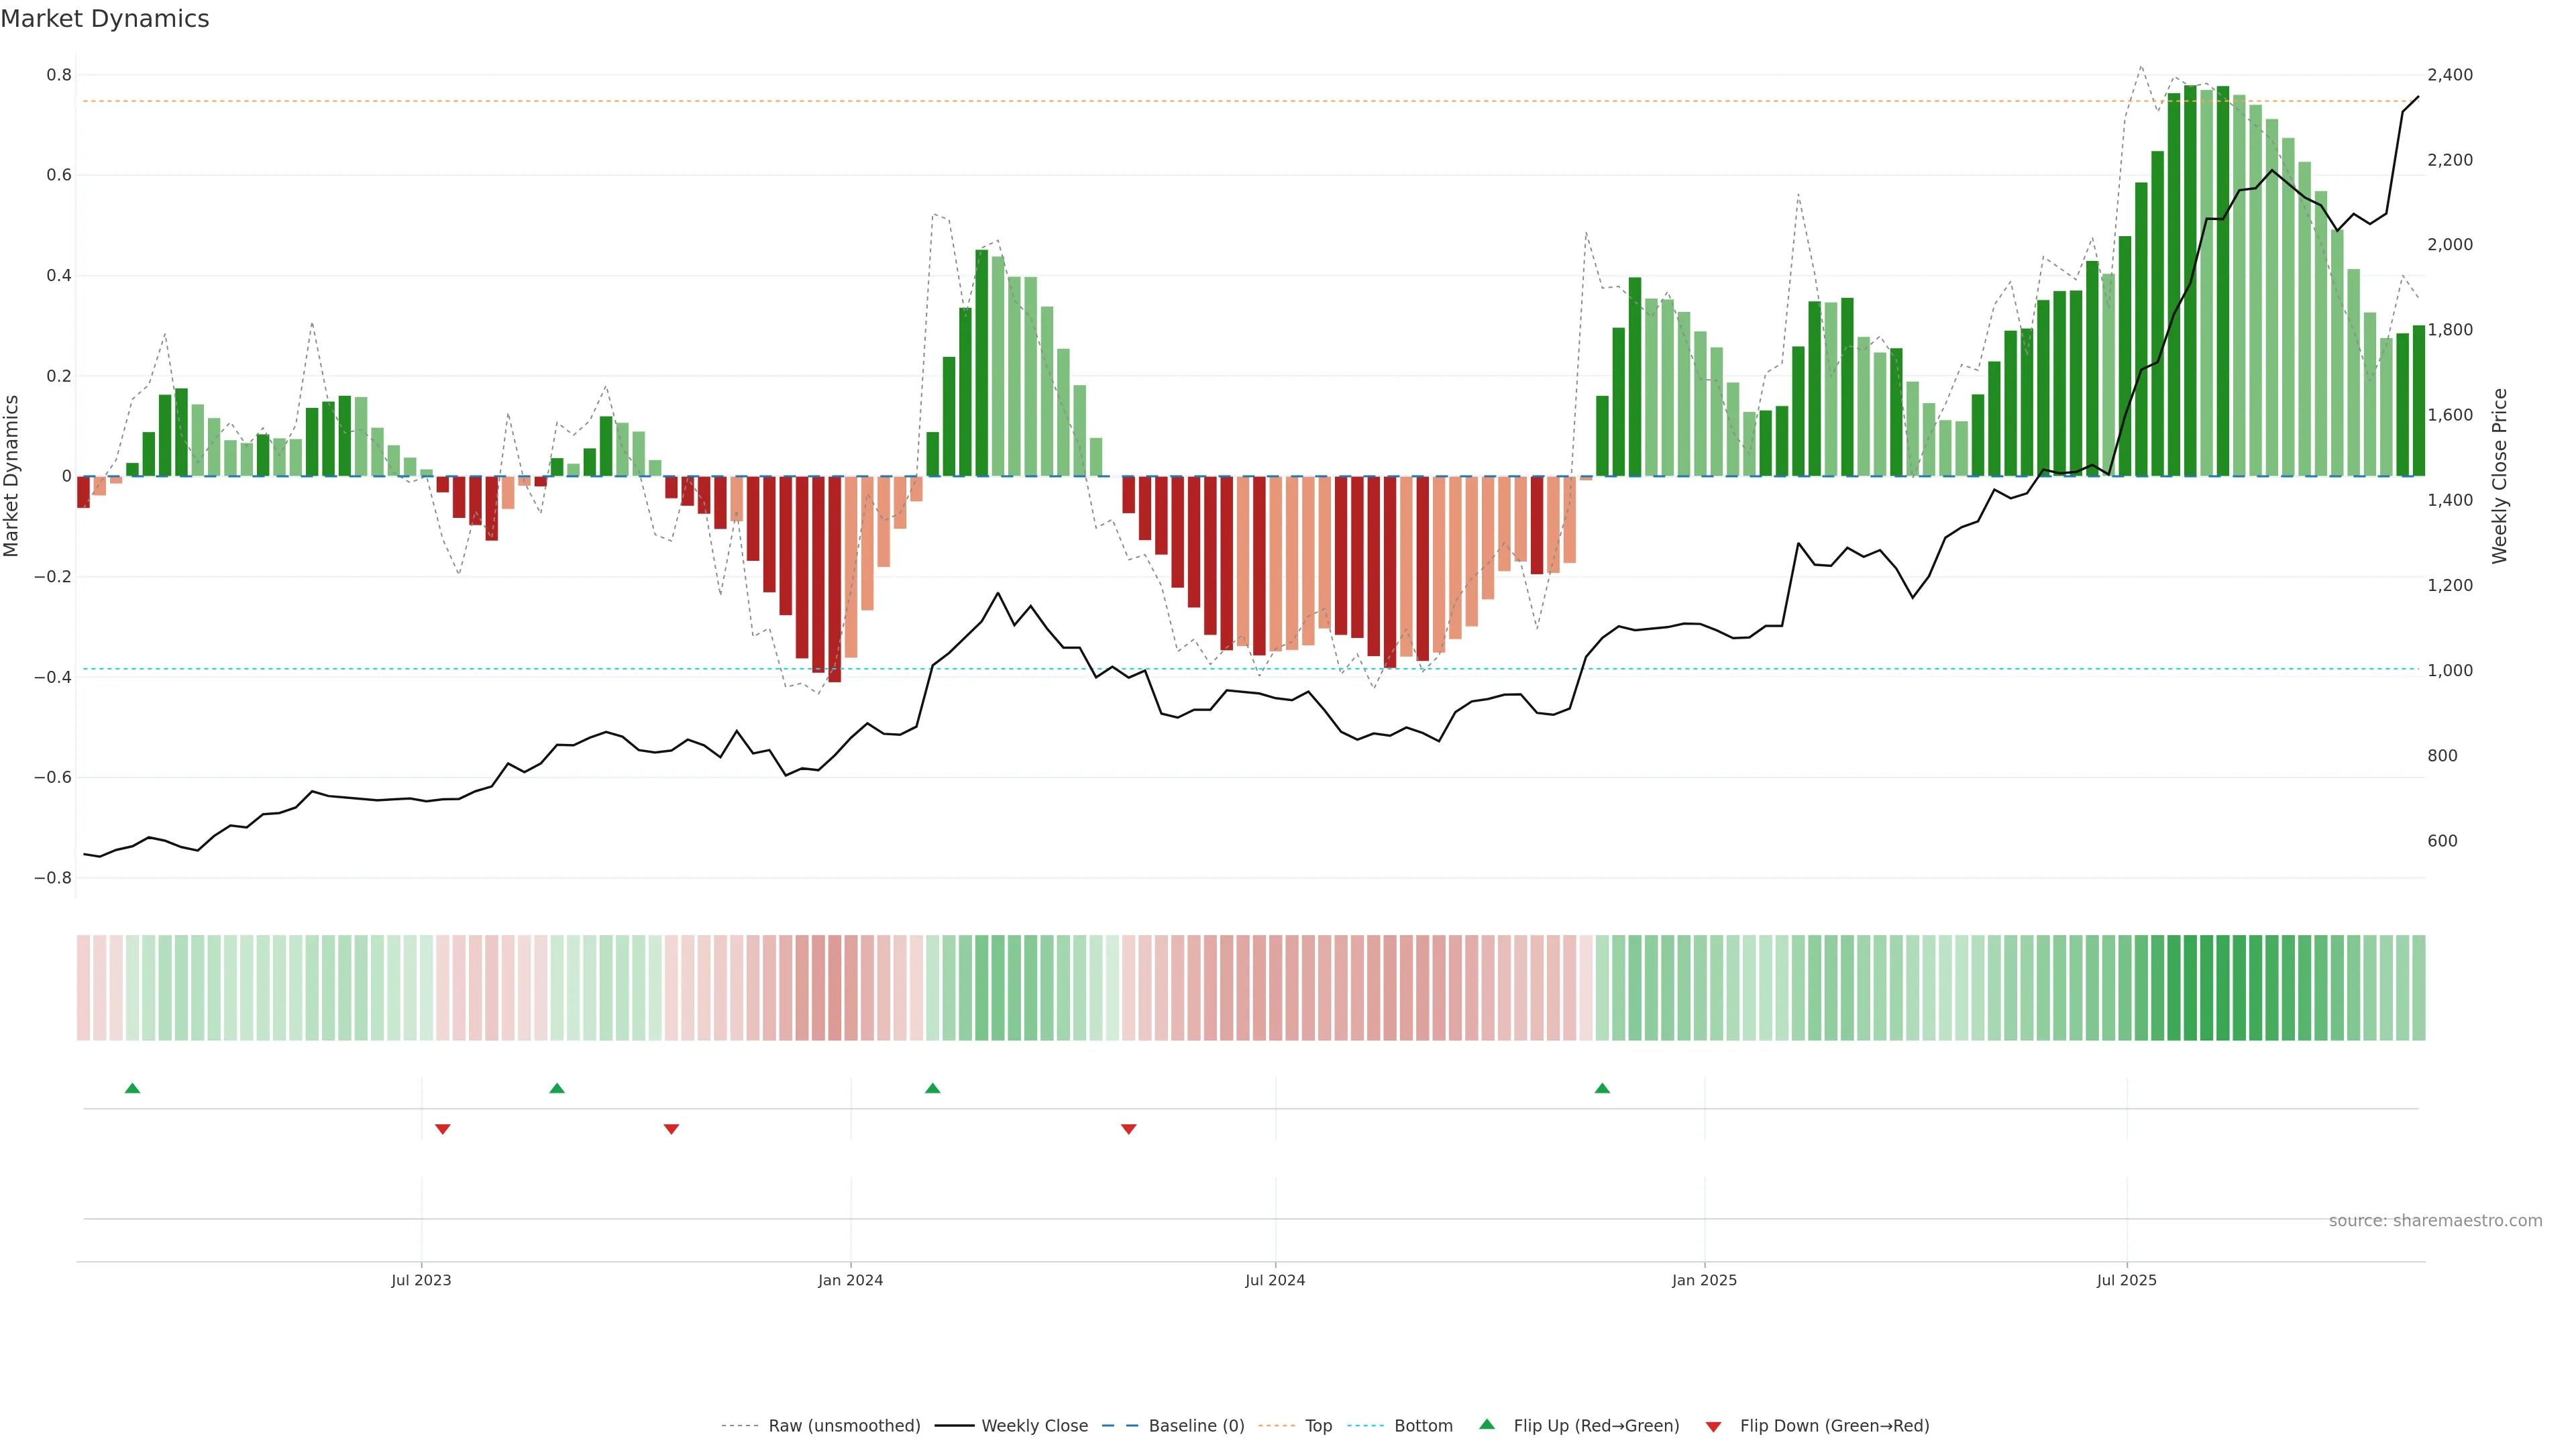Viewport: 2576px width, 1449px height.
Task: Click the Flip Down (Green→Red) legend label
Action: coord(1834,1426)
